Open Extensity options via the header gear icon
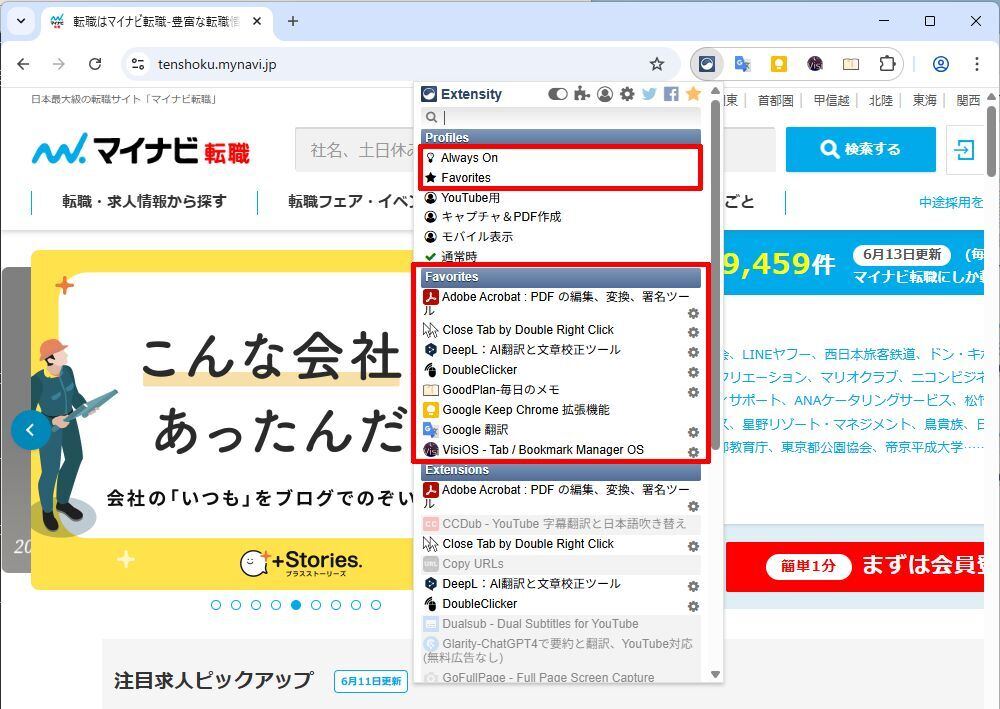This screenshot has width=1000, height=709. tap(627, 94)
